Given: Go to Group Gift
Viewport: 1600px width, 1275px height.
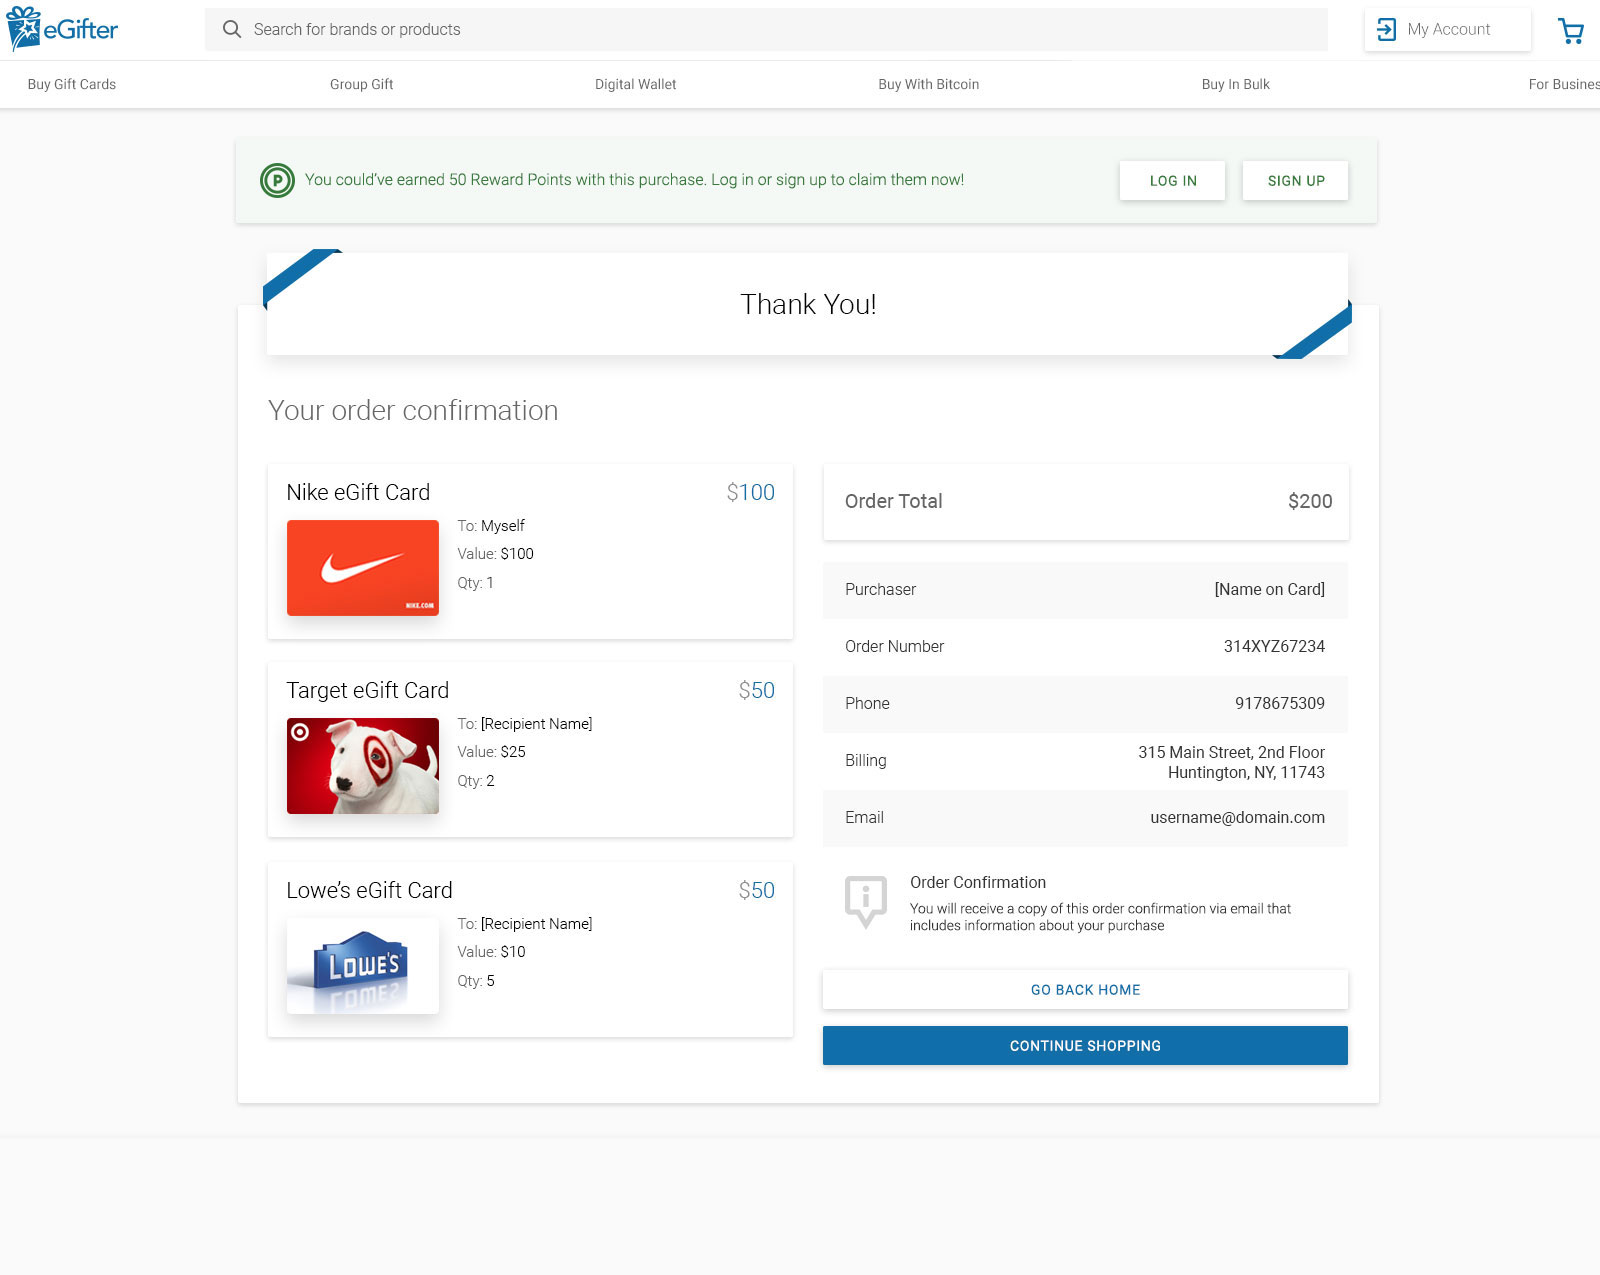Looking at the screenshot, I should click(362, 84).
